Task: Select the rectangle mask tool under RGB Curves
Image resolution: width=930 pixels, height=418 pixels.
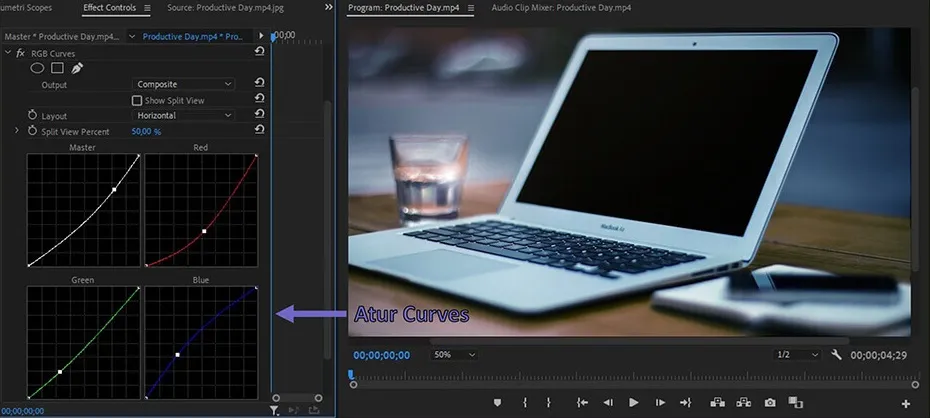Action: [58, 68]
